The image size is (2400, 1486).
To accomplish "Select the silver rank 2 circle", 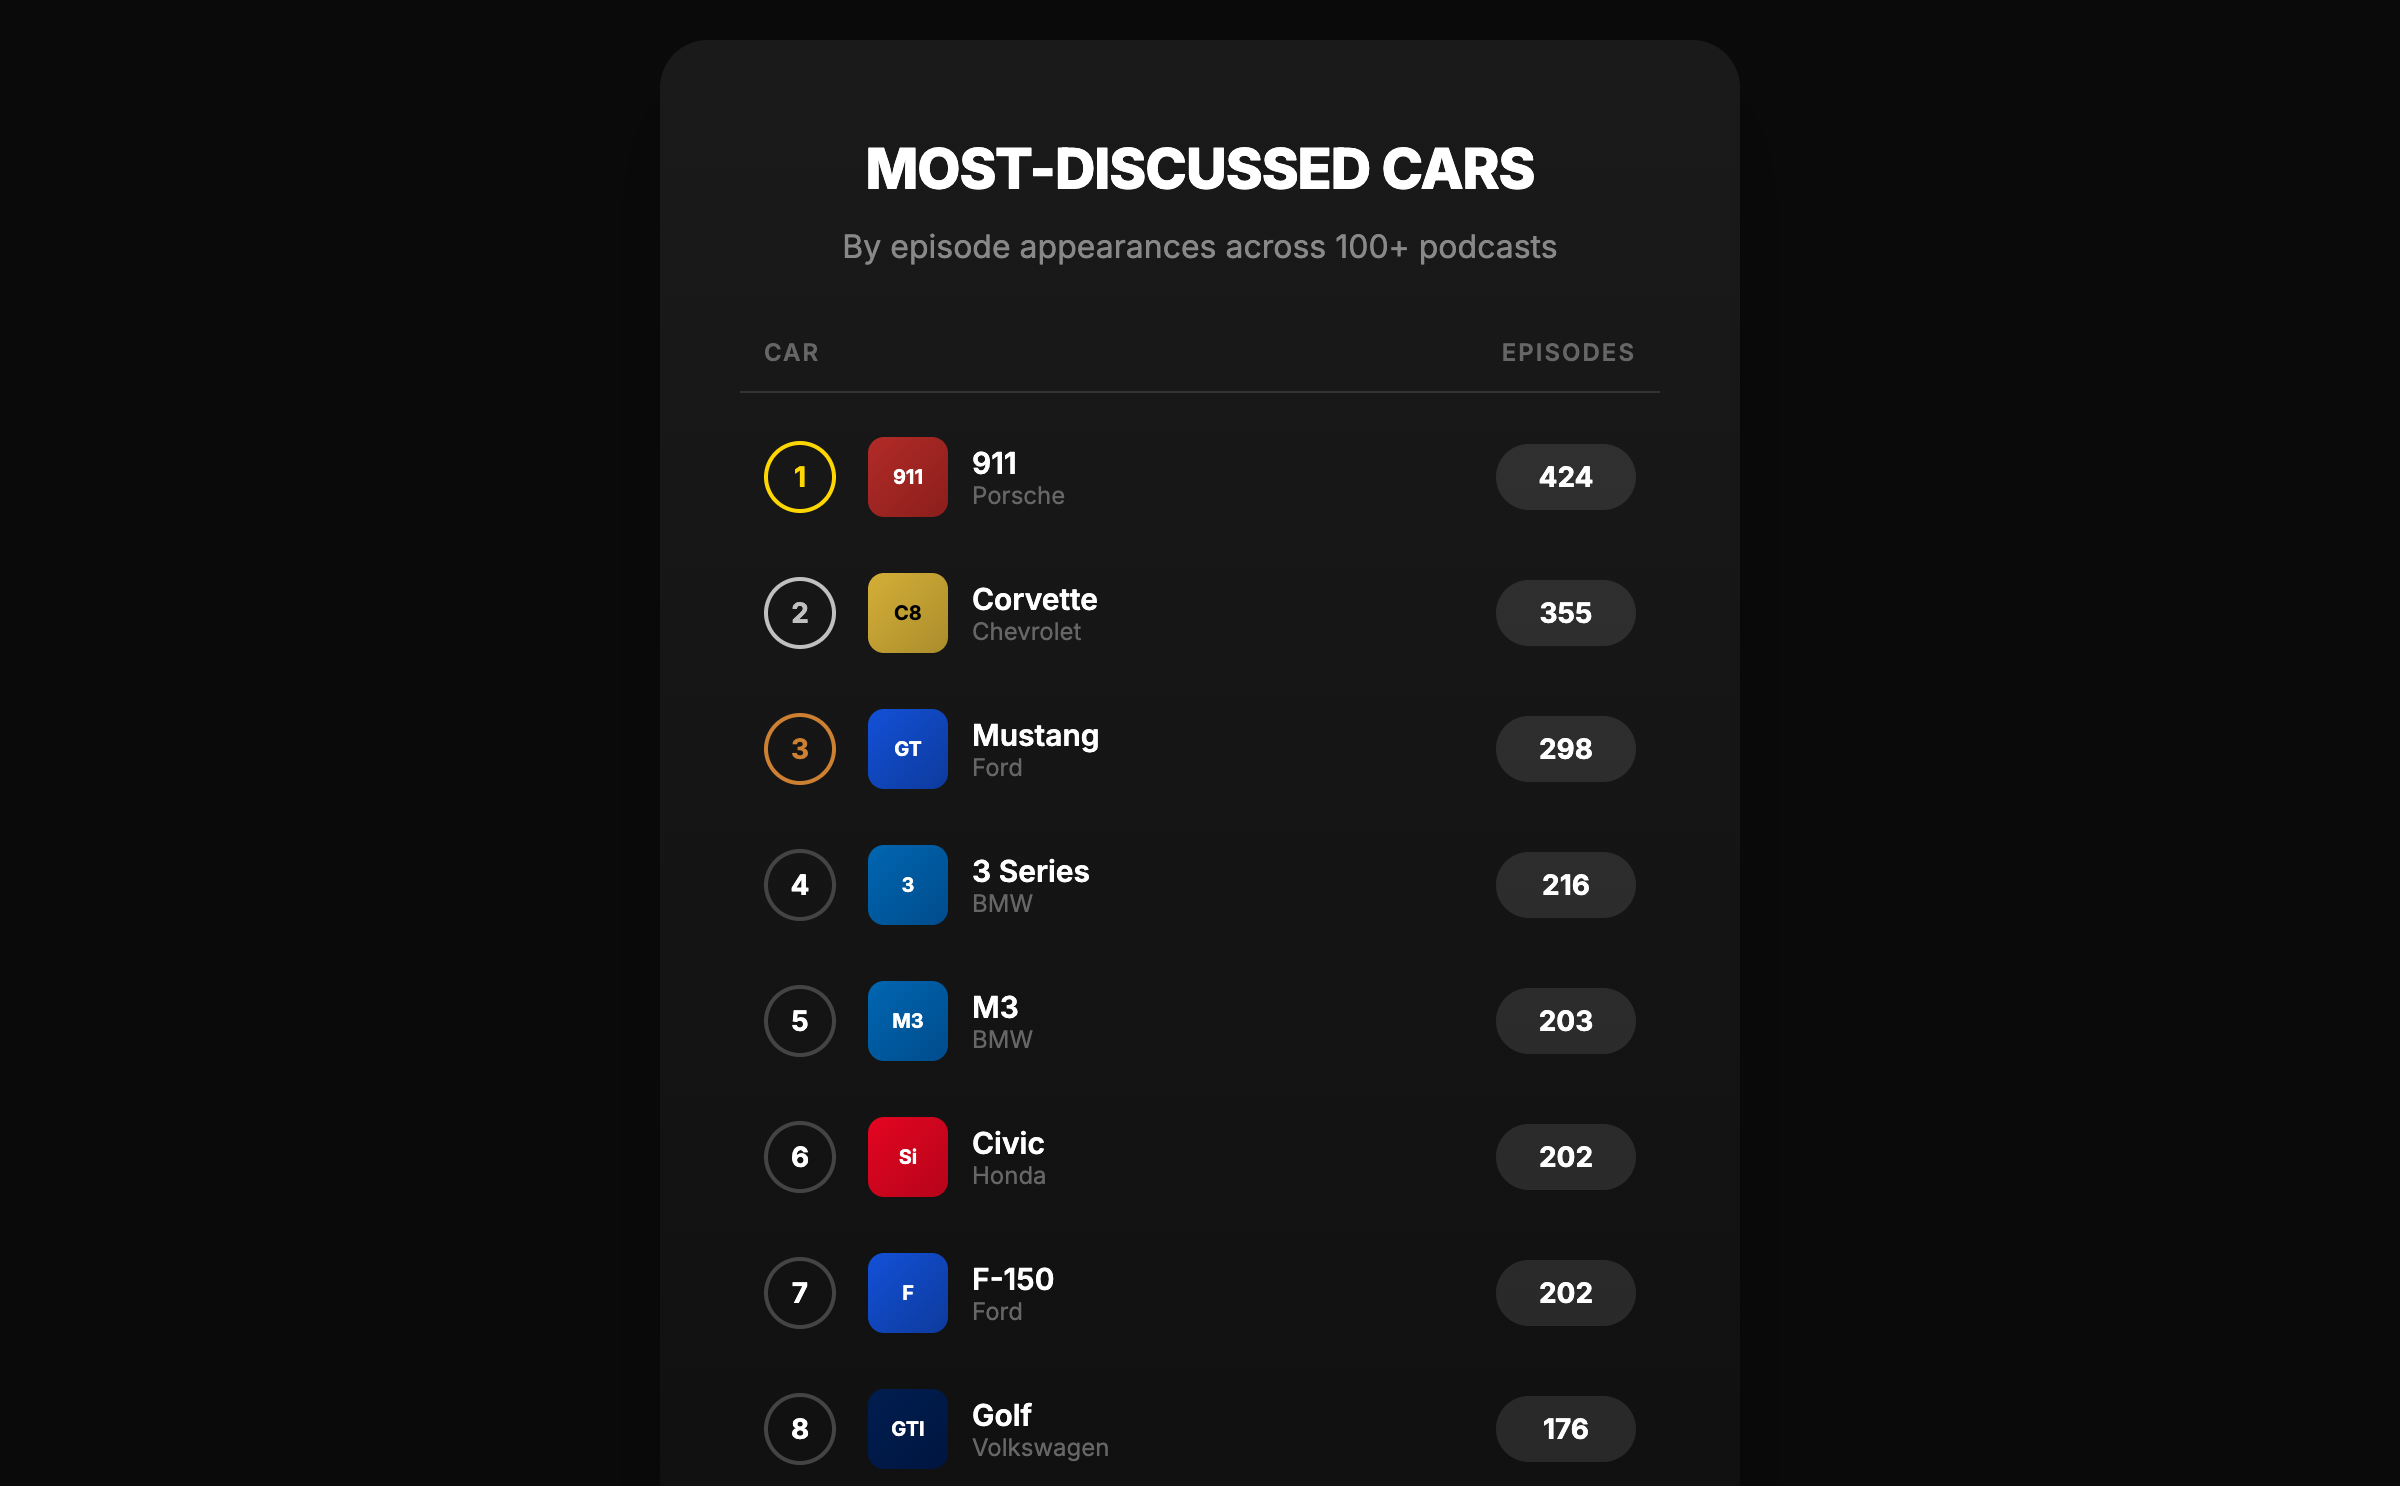I will tap(800, 613).
